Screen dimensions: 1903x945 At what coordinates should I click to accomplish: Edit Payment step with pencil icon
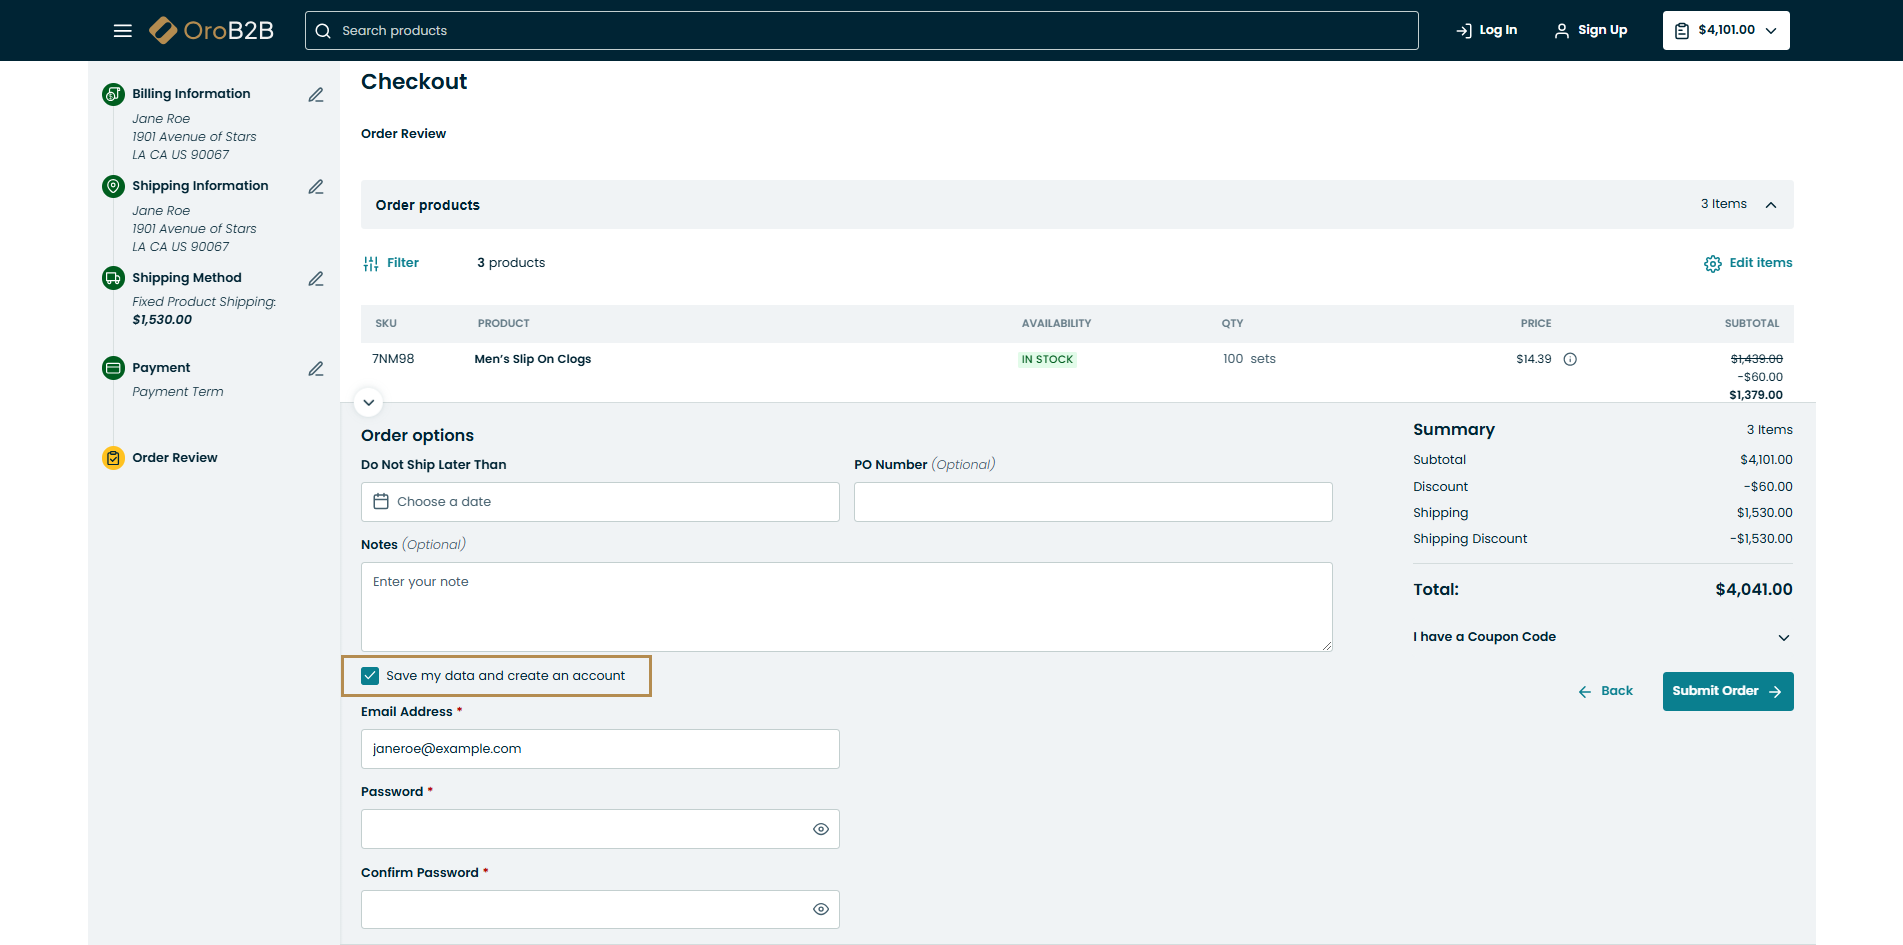pos(316,369)
